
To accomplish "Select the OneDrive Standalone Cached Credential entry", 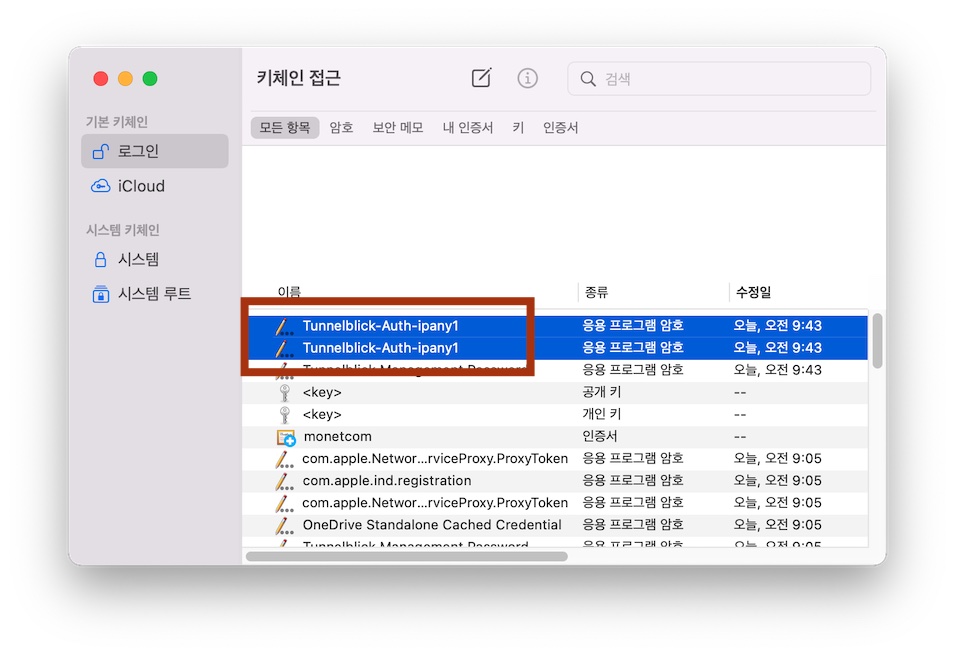I will point(432,525).
